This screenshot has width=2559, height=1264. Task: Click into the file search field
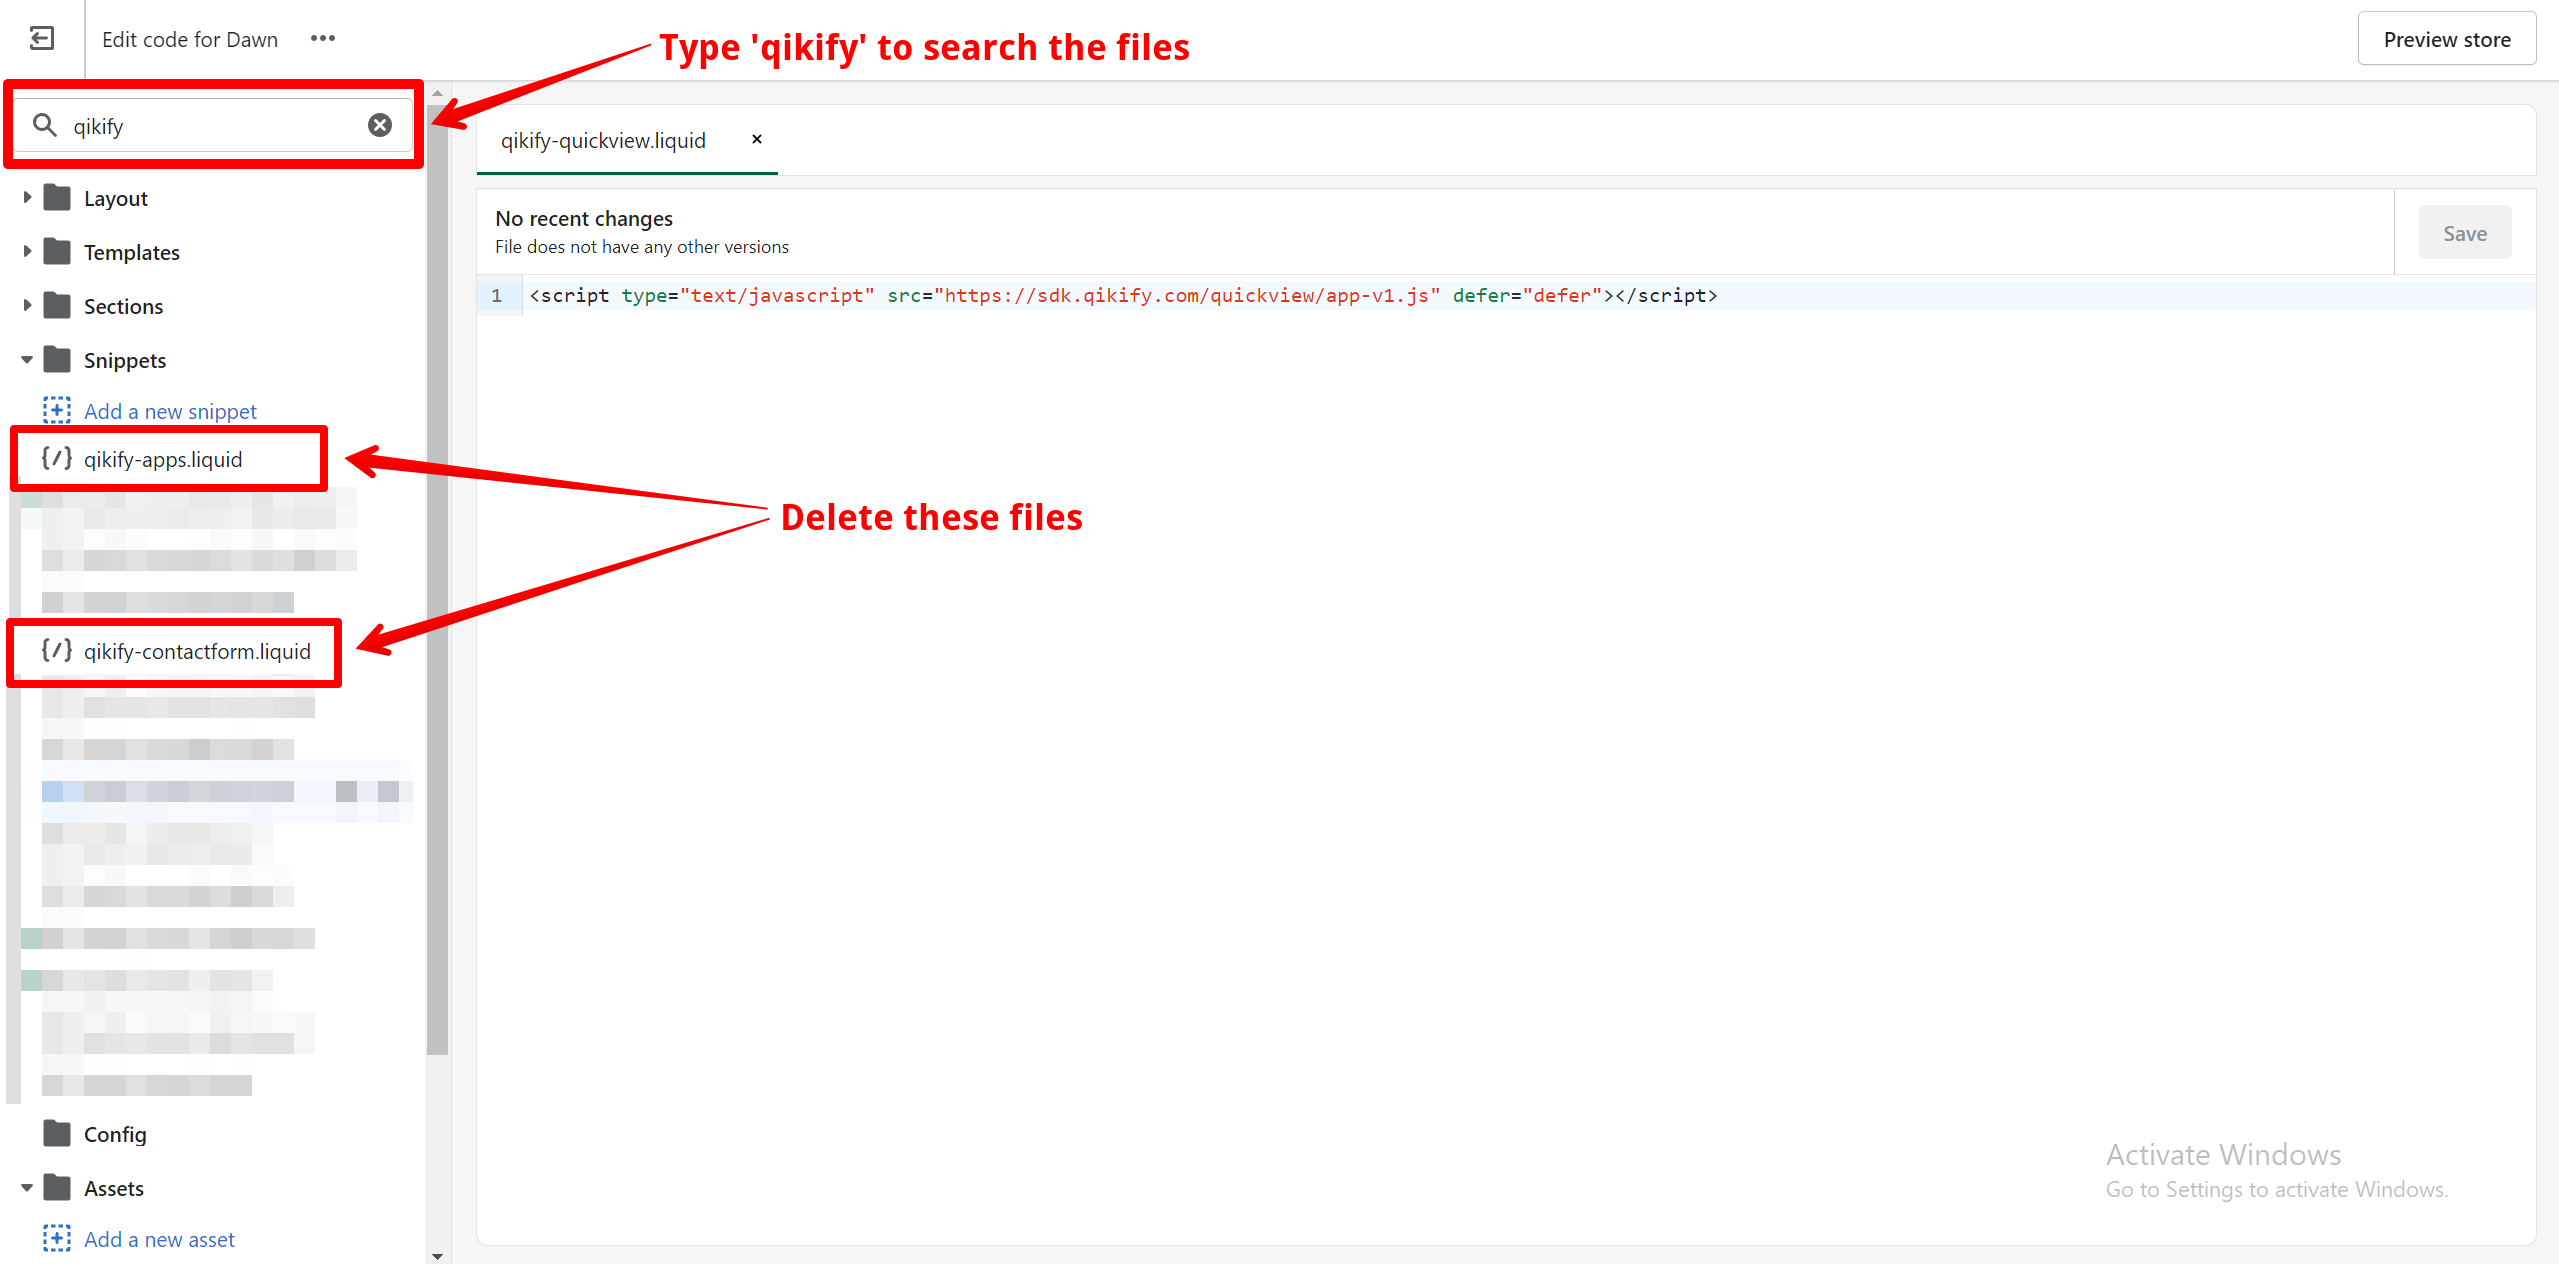point(214,125)
